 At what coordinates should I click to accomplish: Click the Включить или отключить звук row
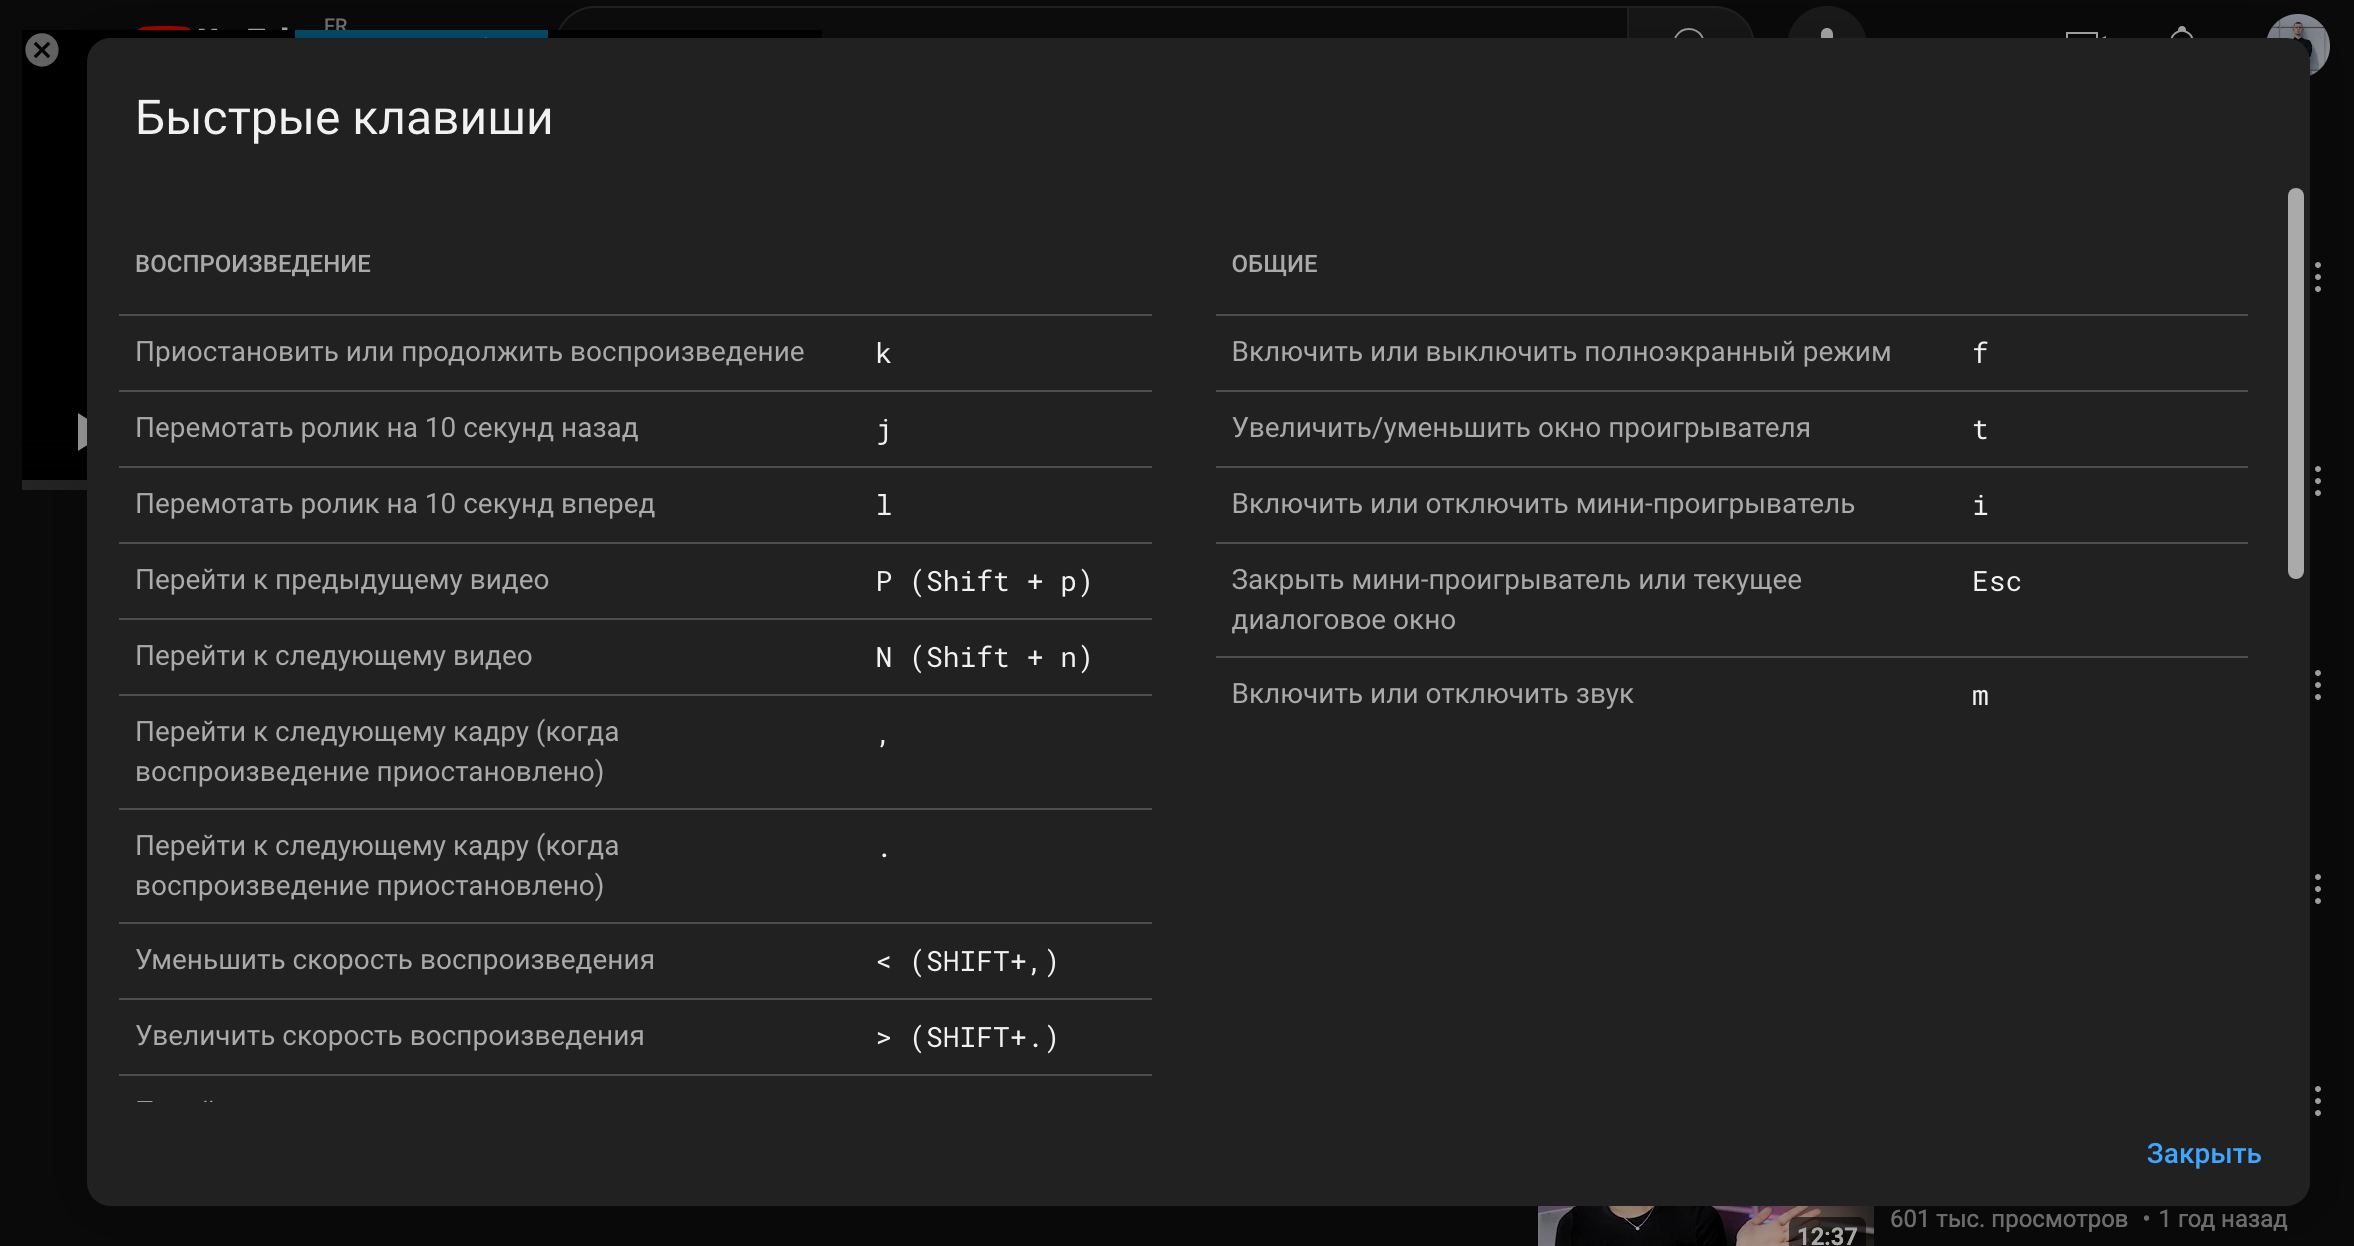1431,694
